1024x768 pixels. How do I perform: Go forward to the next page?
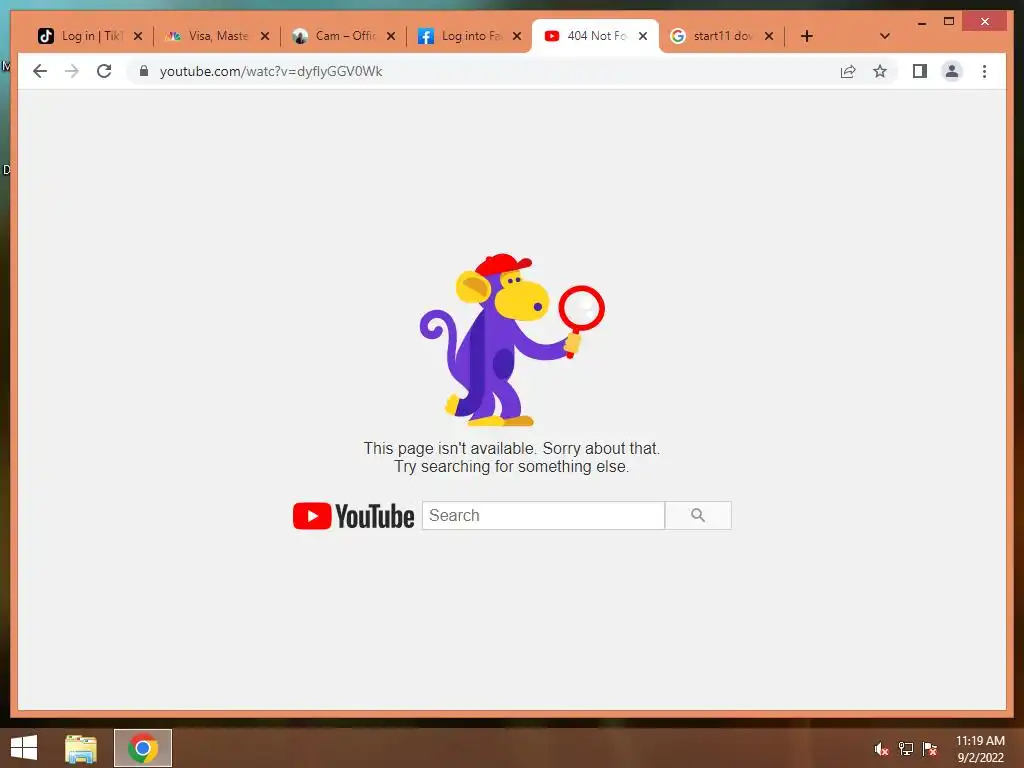(72, 71)
